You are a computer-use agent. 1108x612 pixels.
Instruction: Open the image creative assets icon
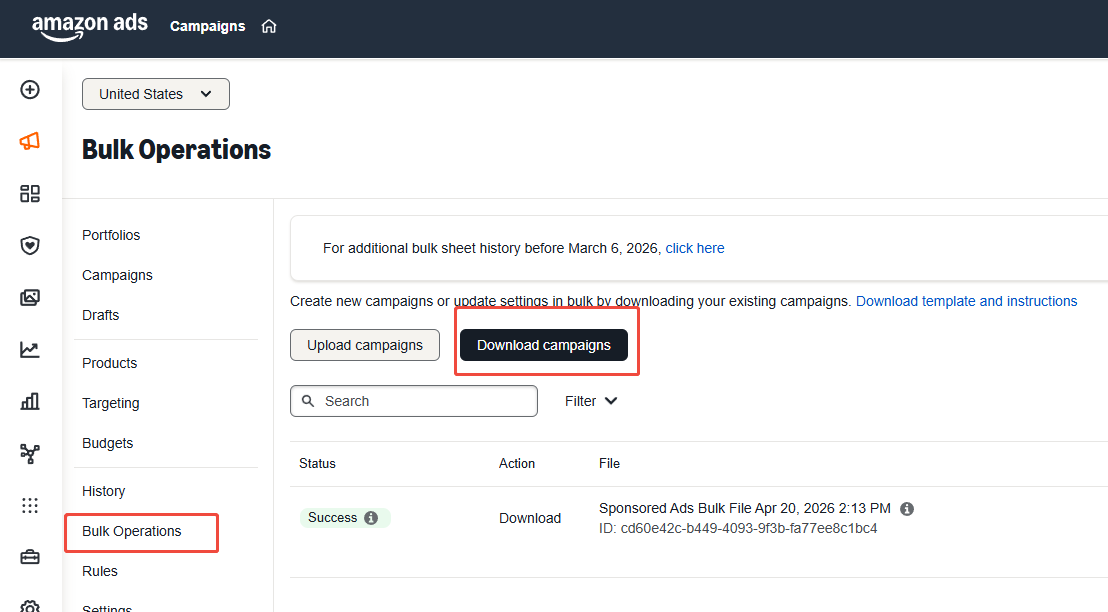pyautogui.click(x=30, y=298)
